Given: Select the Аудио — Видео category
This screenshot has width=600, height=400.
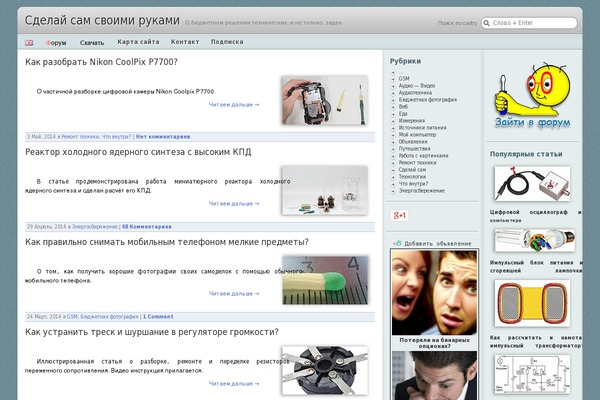Looking at the screenshot, I should point(417,86).
